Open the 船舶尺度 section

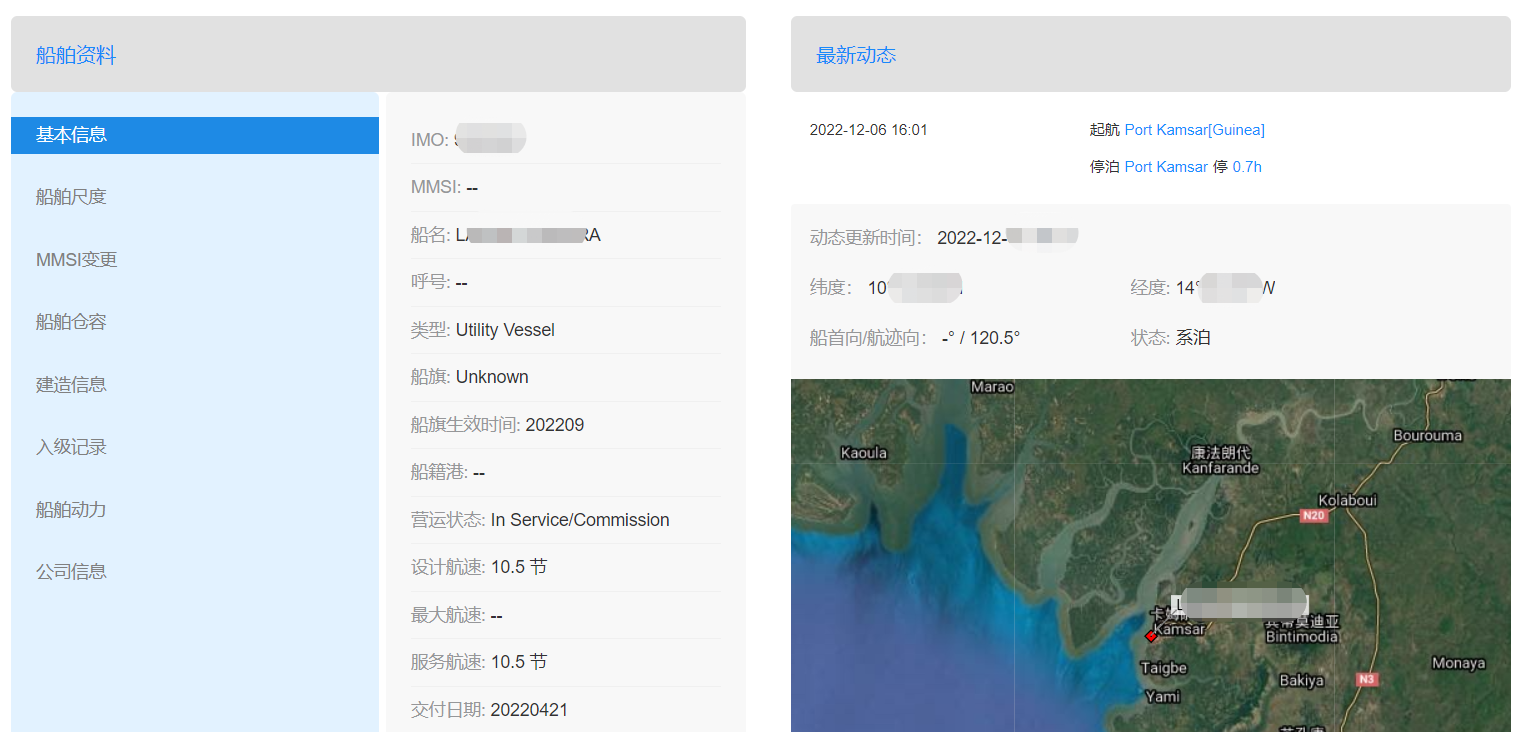click(71, 197)
